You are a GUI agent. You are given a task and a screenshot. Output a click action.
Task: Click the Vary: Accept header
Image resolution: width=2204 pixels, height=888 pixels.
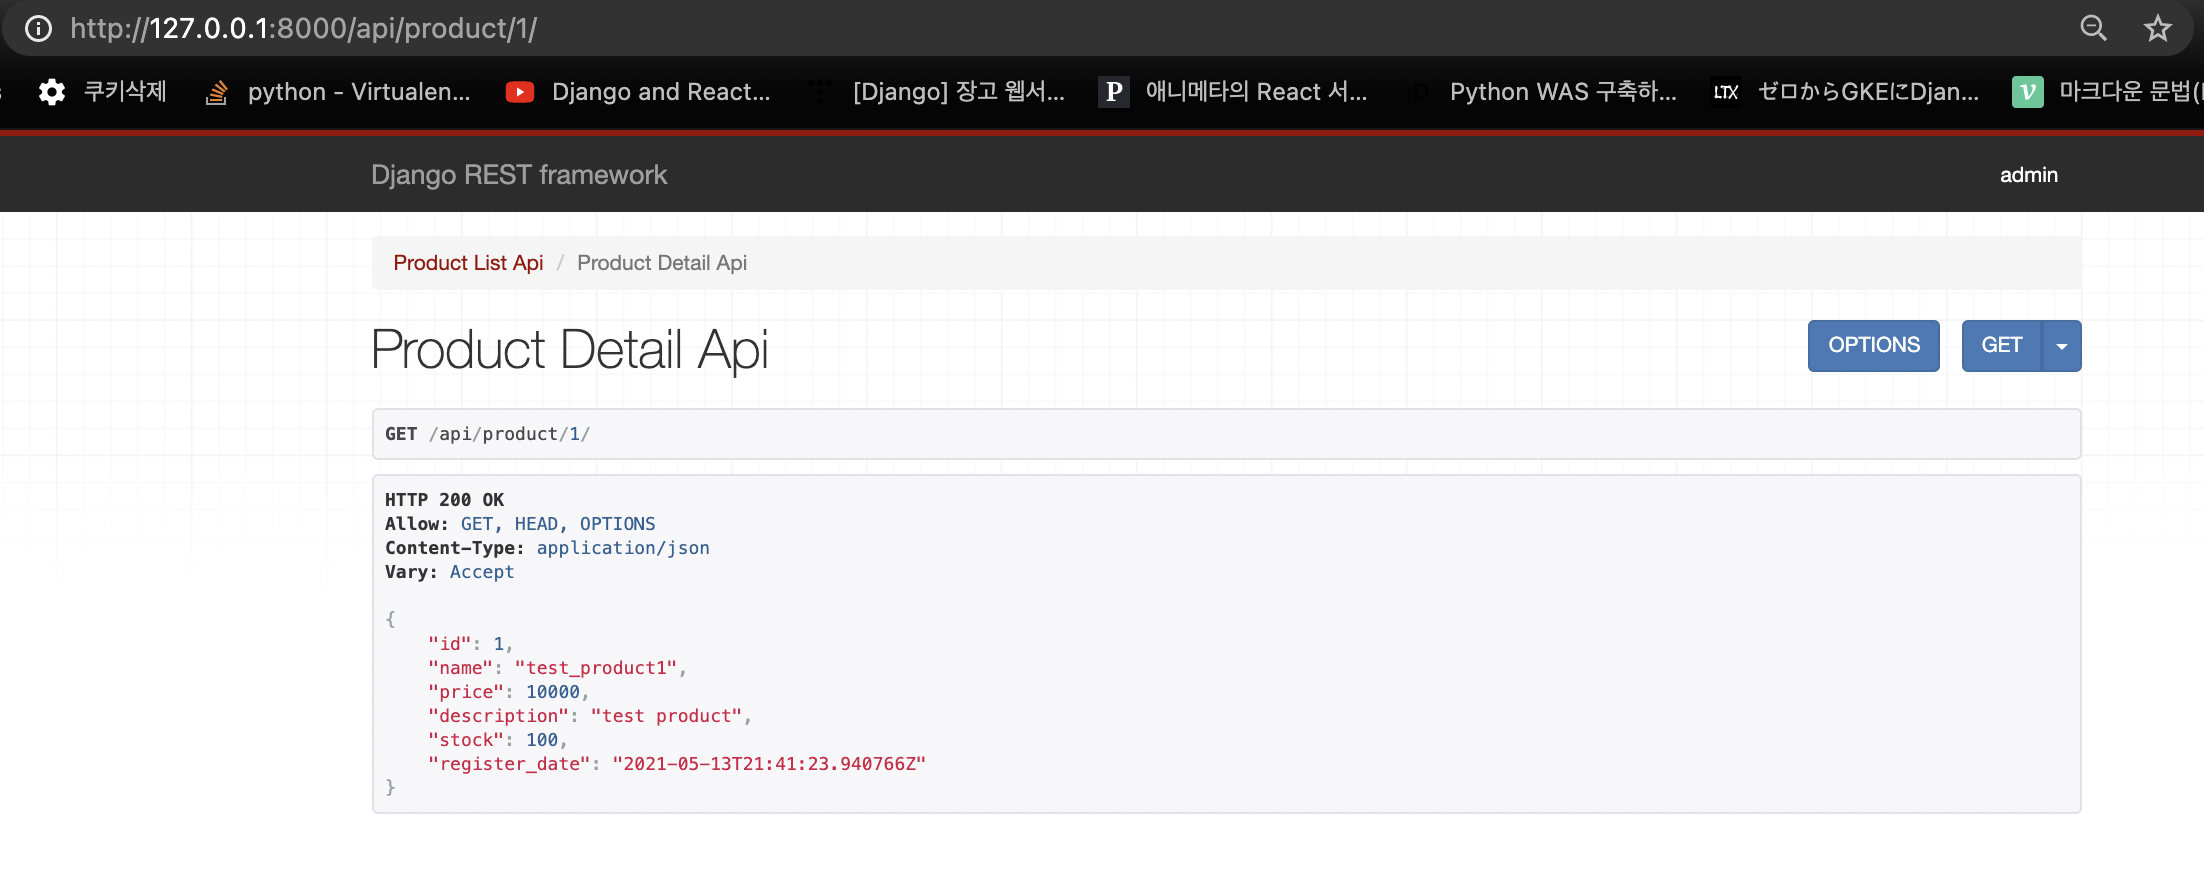449,572
